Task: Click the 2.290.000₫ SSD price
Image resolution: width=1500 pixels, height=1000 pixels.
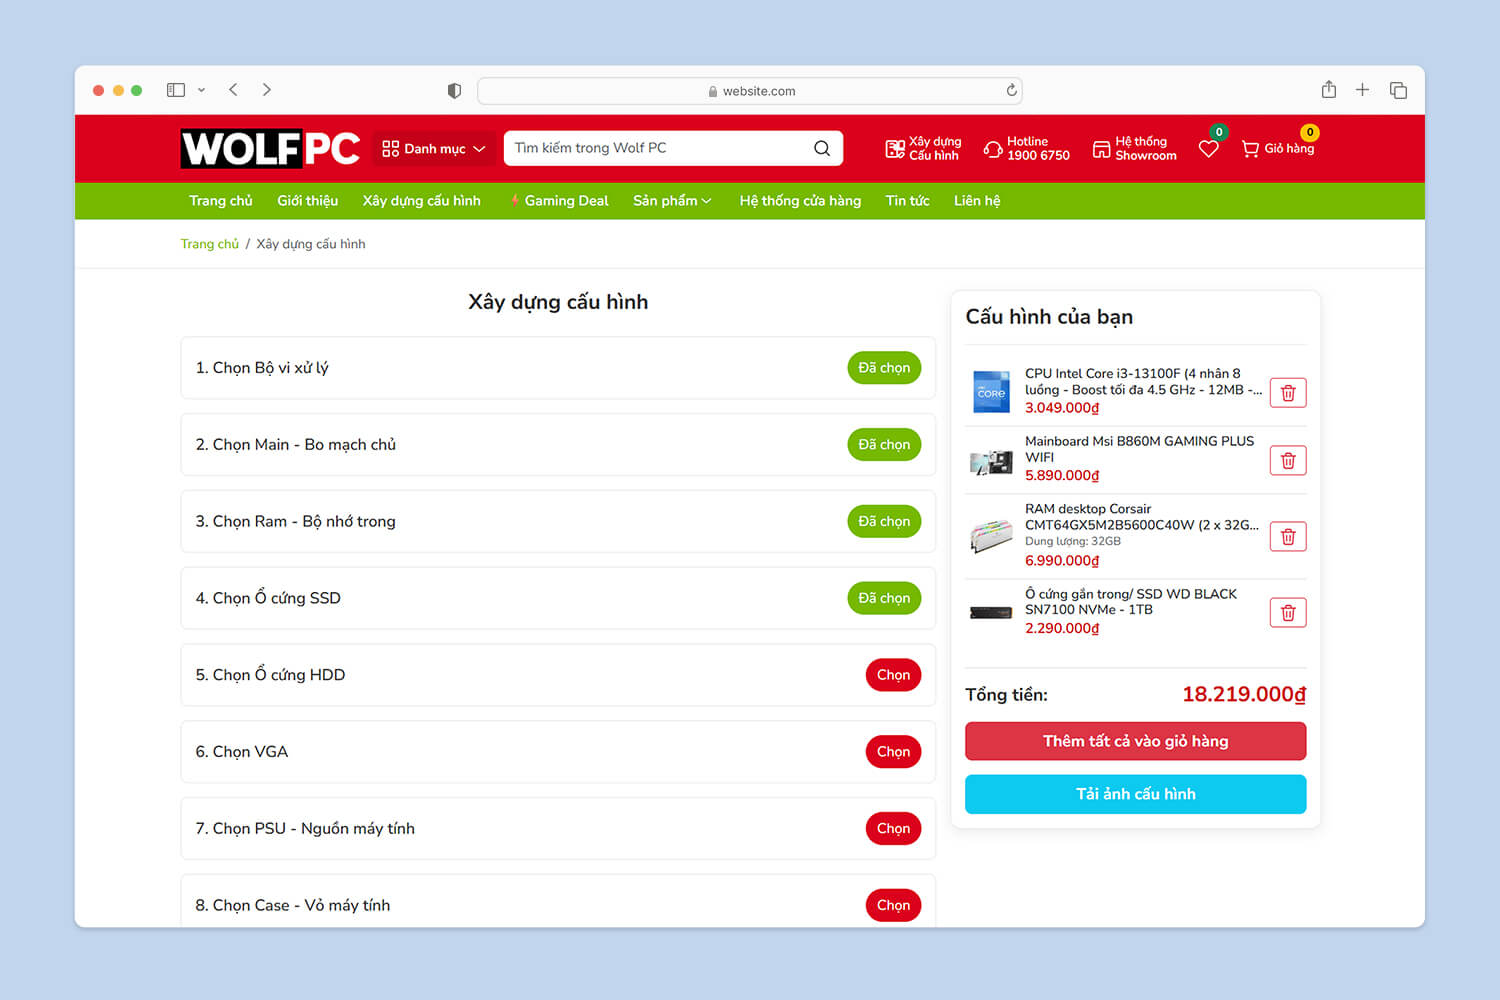Action: [x=1062, y=629]
